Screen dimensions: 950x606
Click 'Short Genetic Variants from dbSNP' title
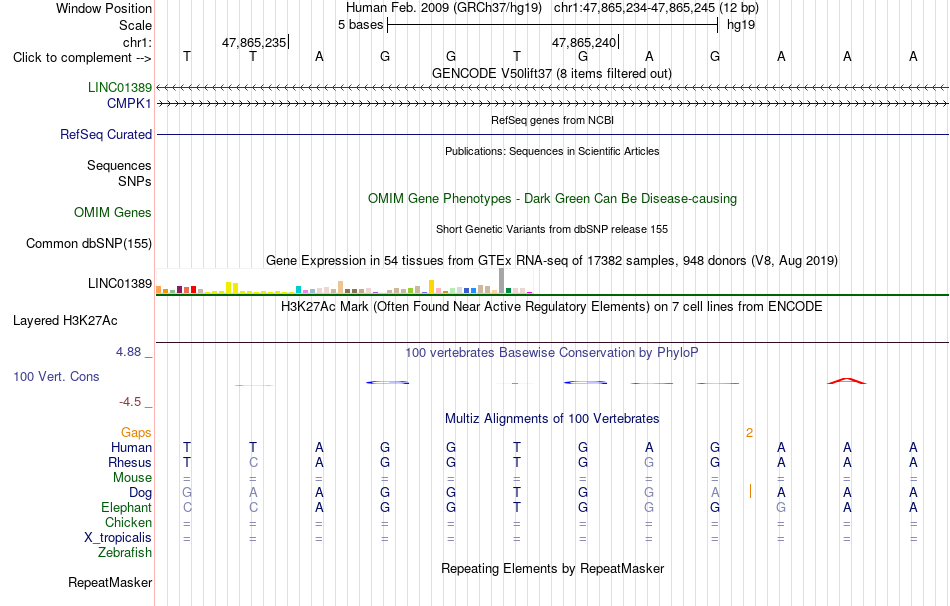(552, 229)
